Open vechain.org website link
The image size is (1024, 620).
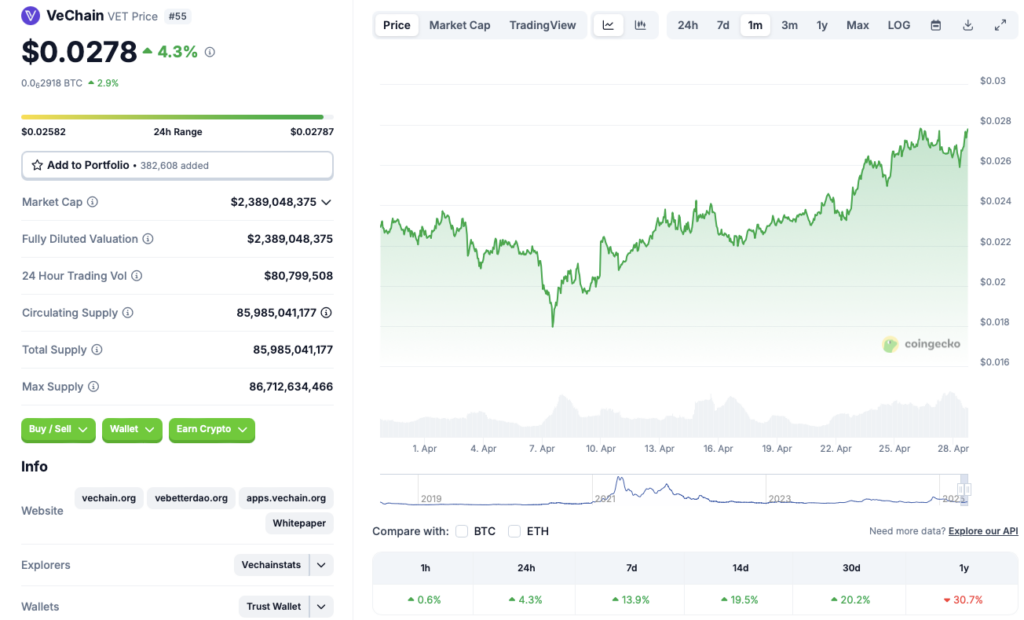coord(109,498)
